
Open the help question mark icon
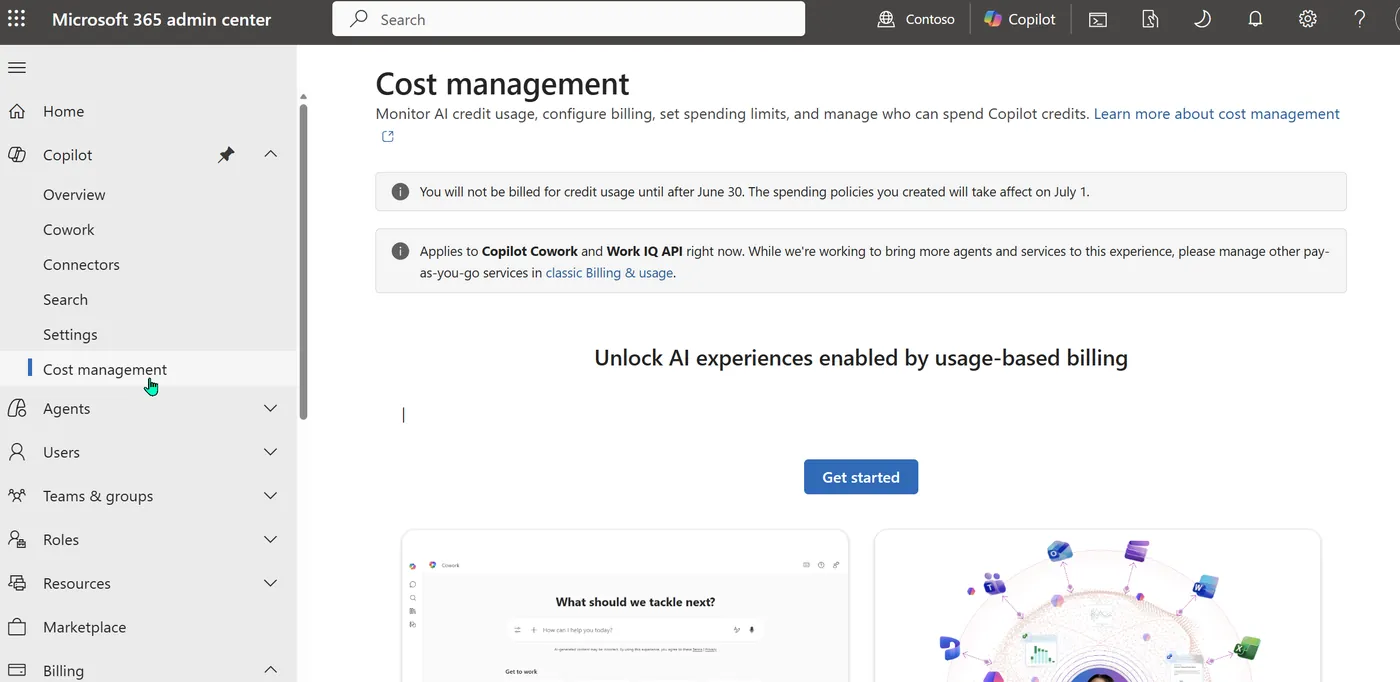click(x=1360, y=19)
